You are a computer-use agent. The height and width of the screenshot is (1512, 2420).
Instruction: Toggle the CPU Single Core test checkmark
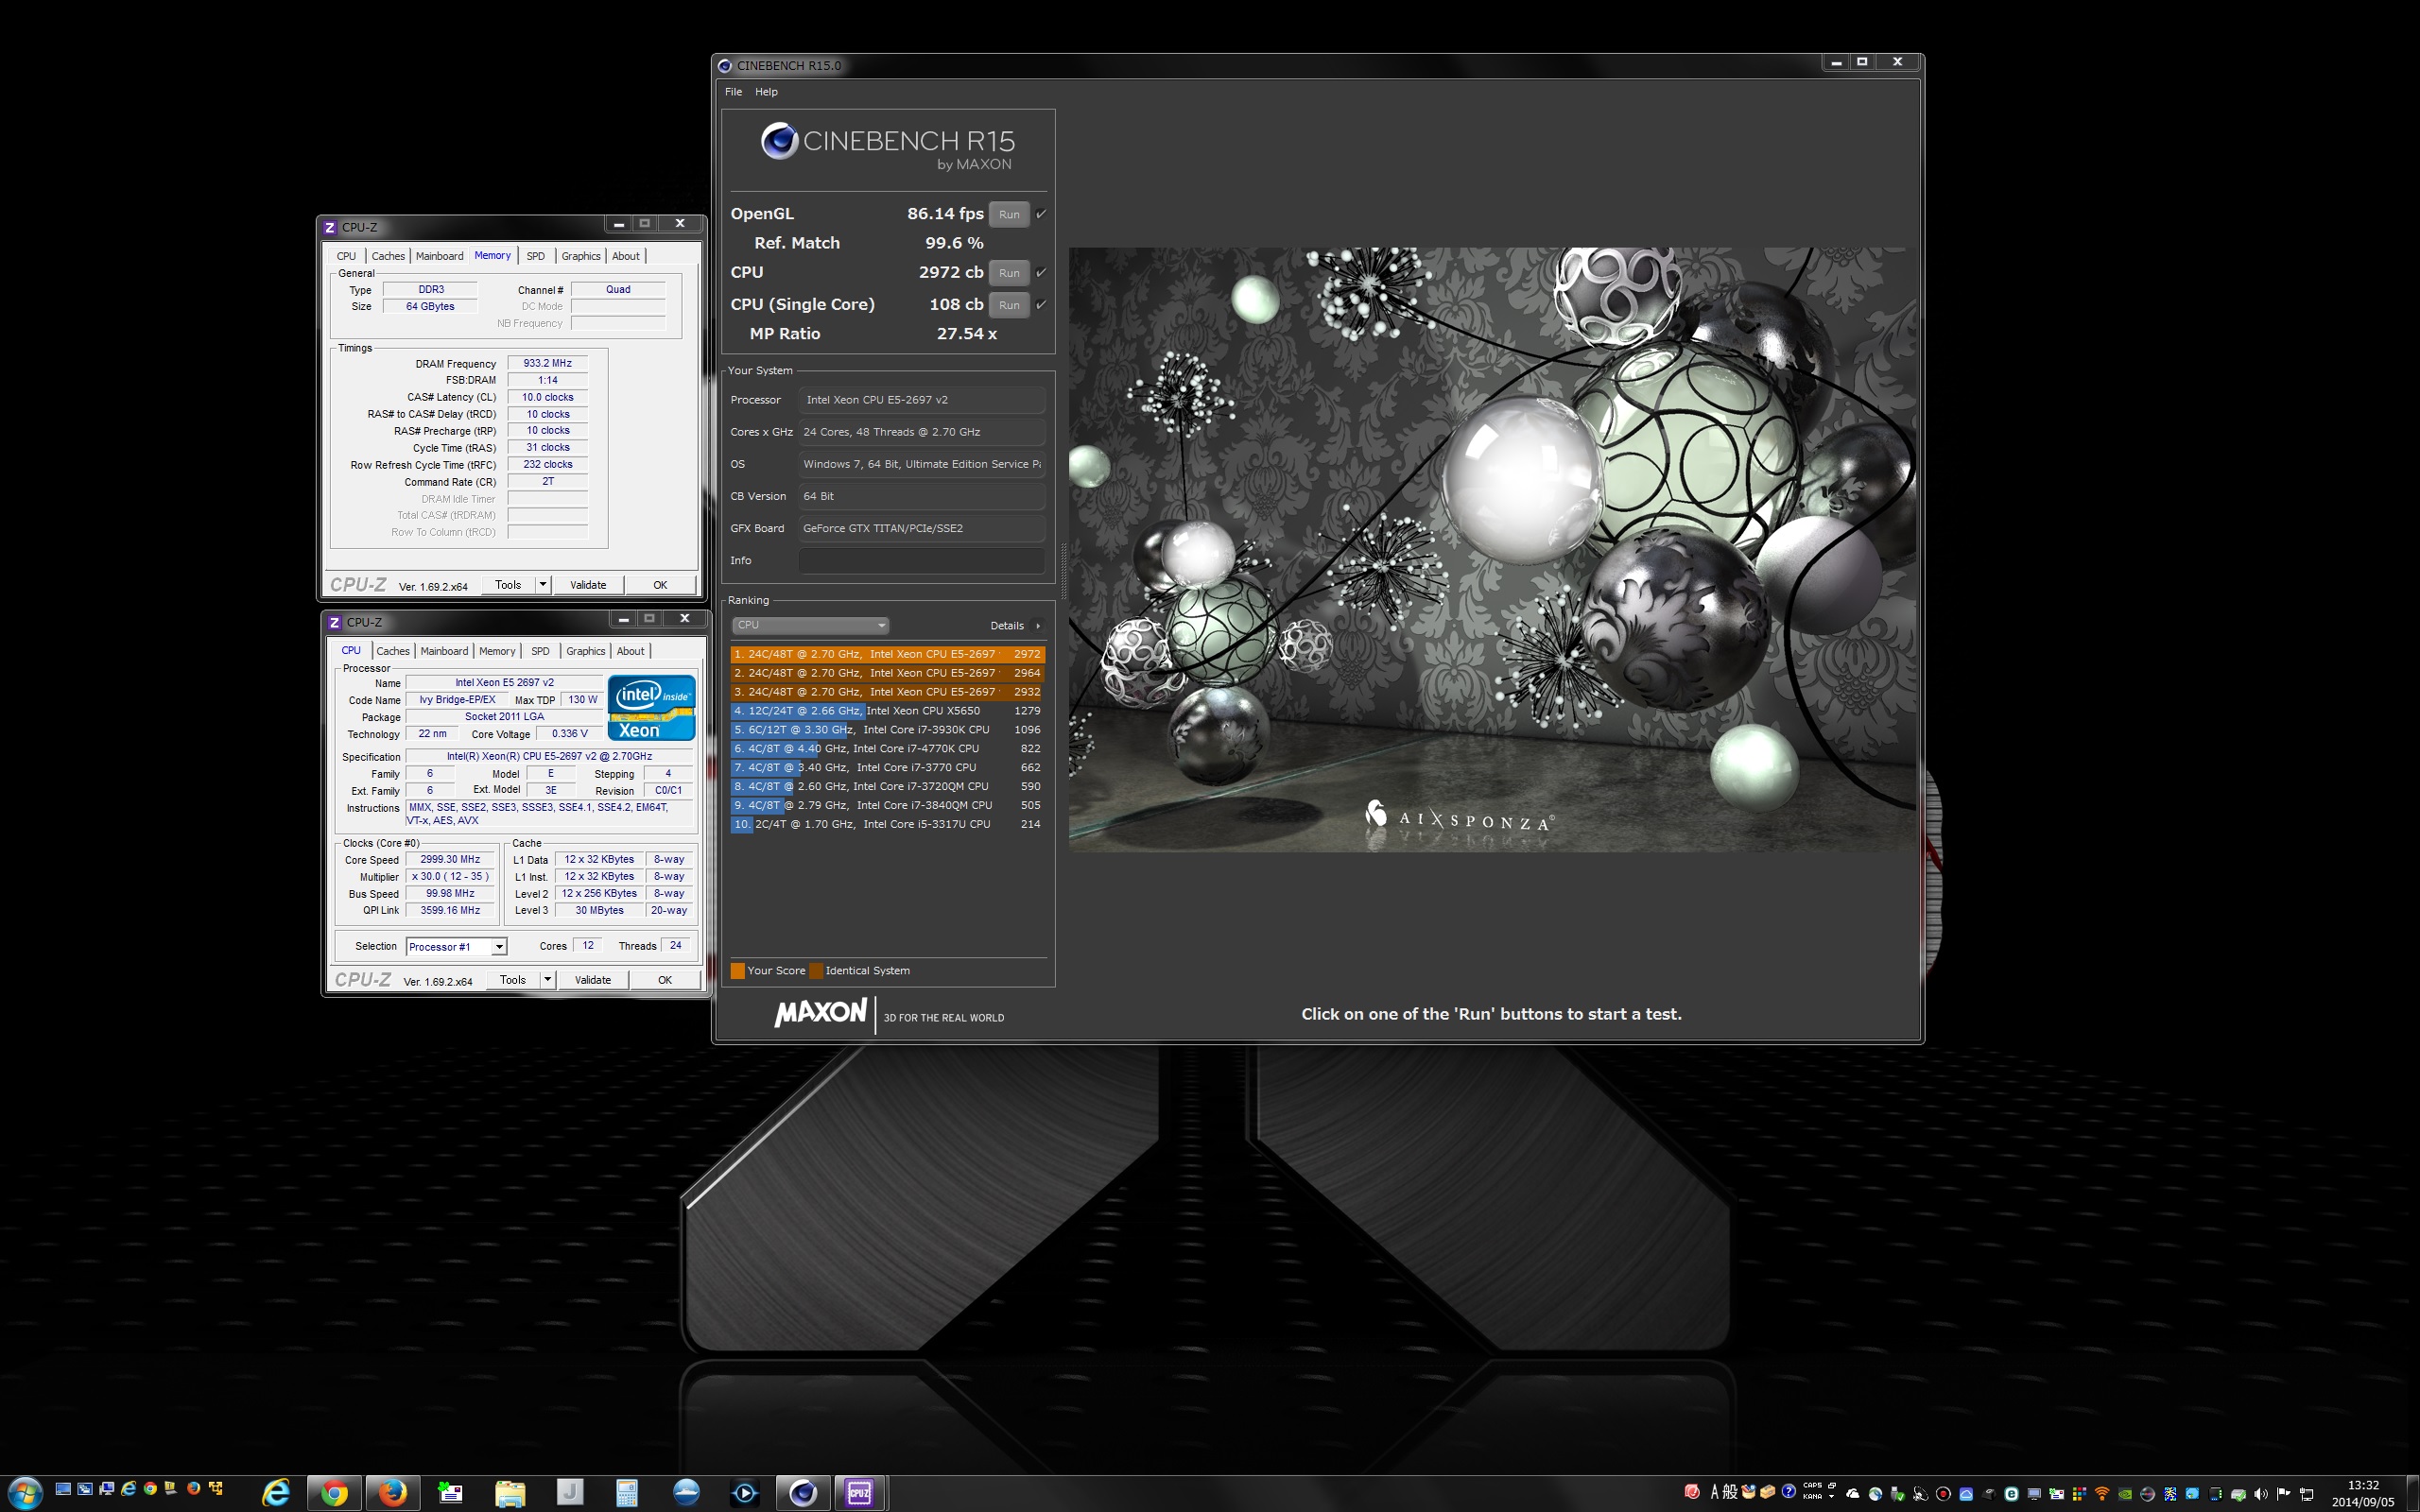click(x=1041, y=305)
